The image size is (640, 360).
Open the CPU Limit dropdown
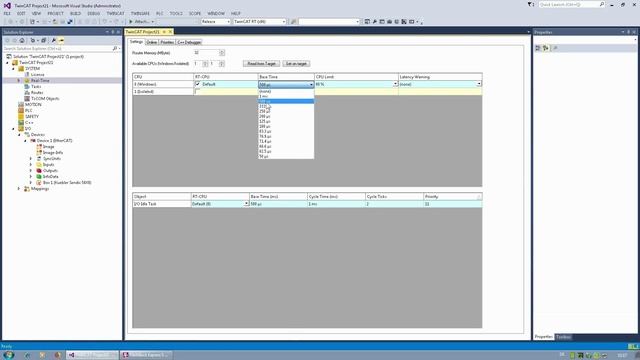[x=395, y=84]
